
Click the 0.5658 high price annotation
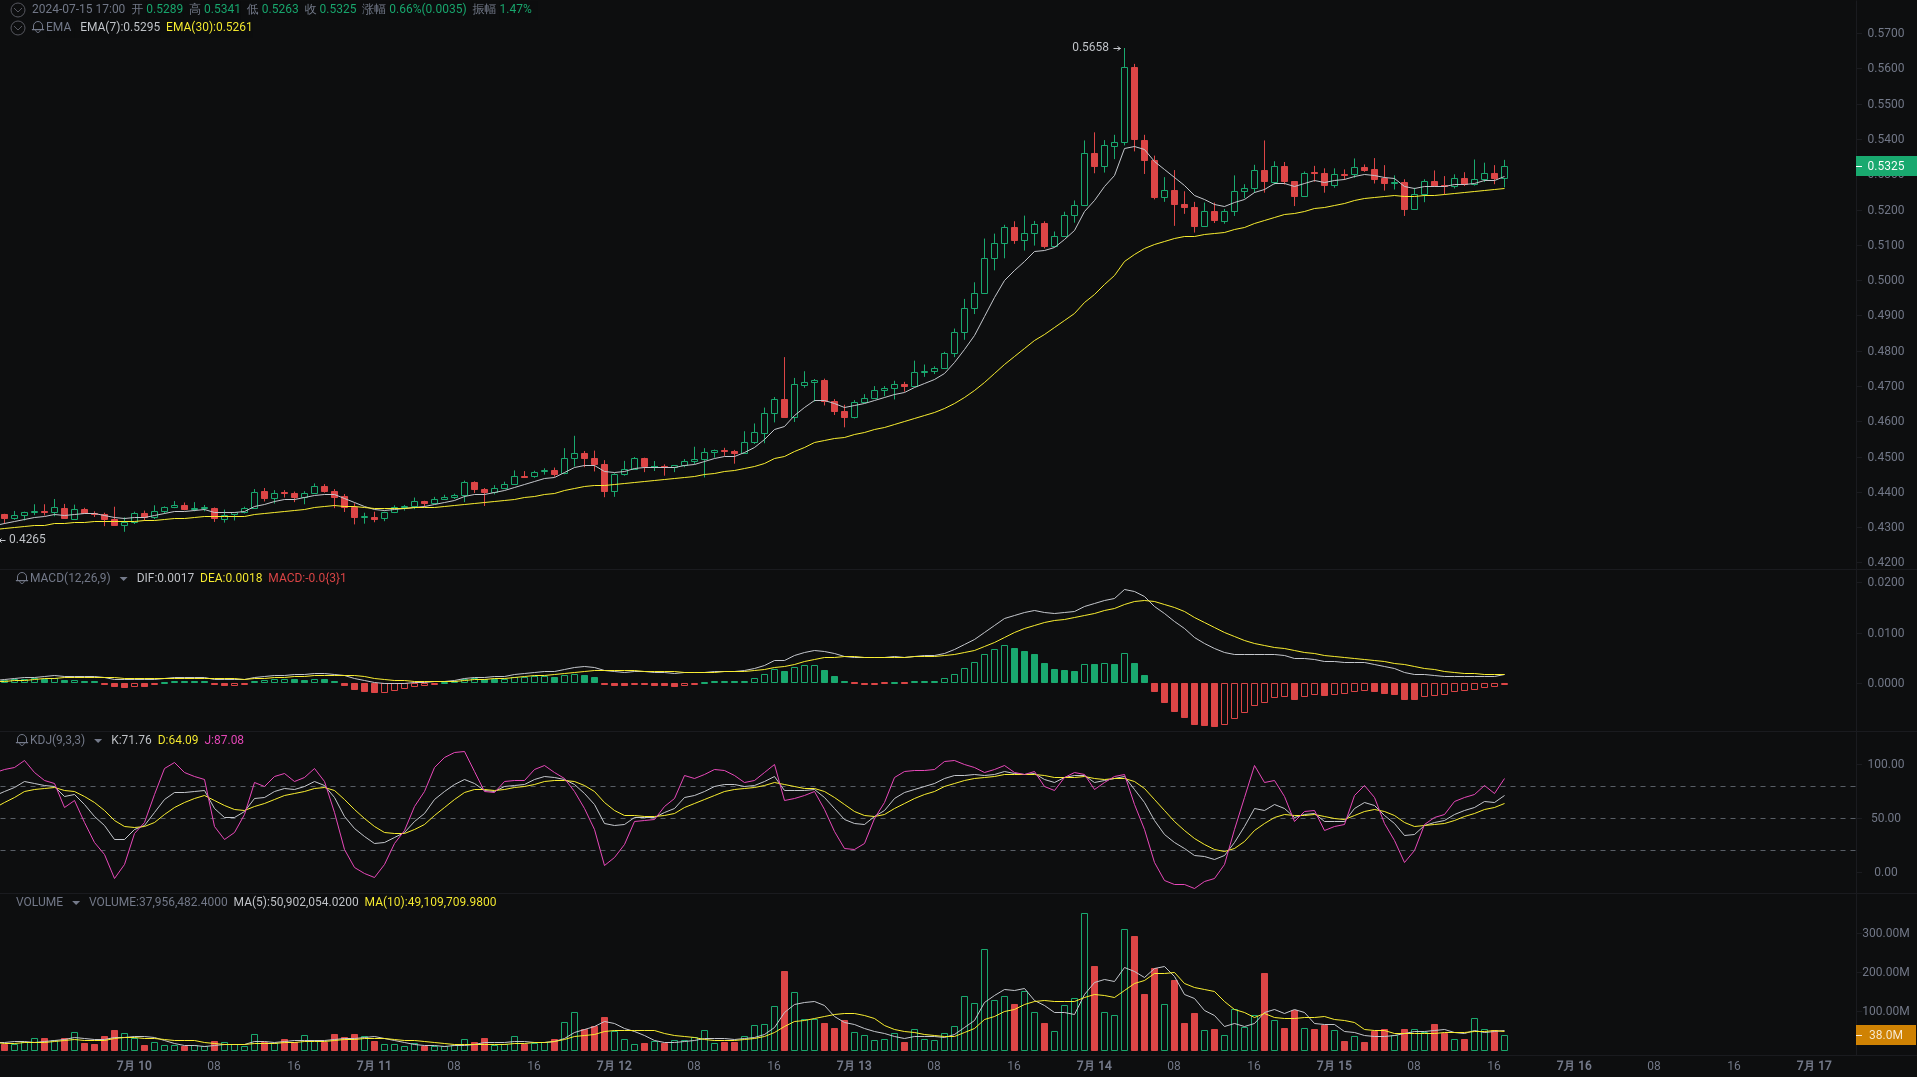pyautogui.click(x=1091, y=46)
